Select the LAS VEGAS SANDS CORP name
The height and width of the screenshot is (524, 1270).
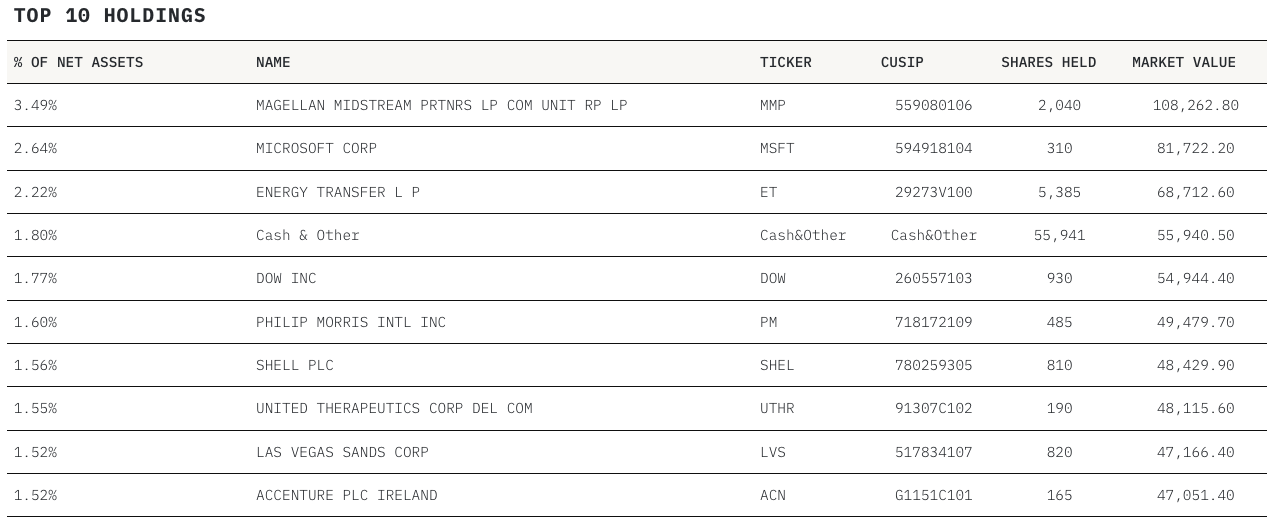point(342,452)
